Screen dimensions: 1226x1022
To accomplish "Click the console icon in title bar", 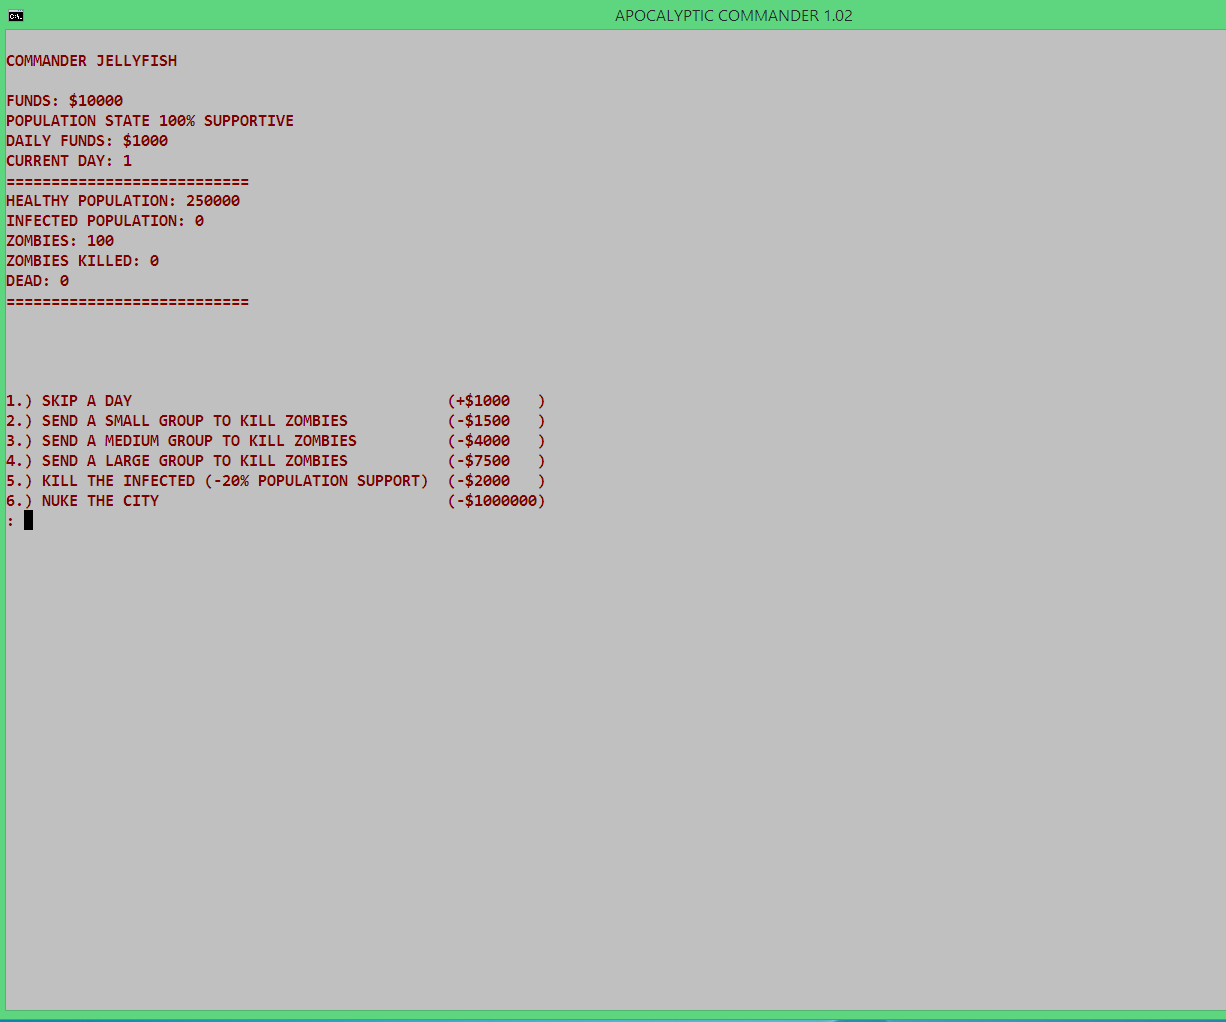I will click(x=16, y=15).
